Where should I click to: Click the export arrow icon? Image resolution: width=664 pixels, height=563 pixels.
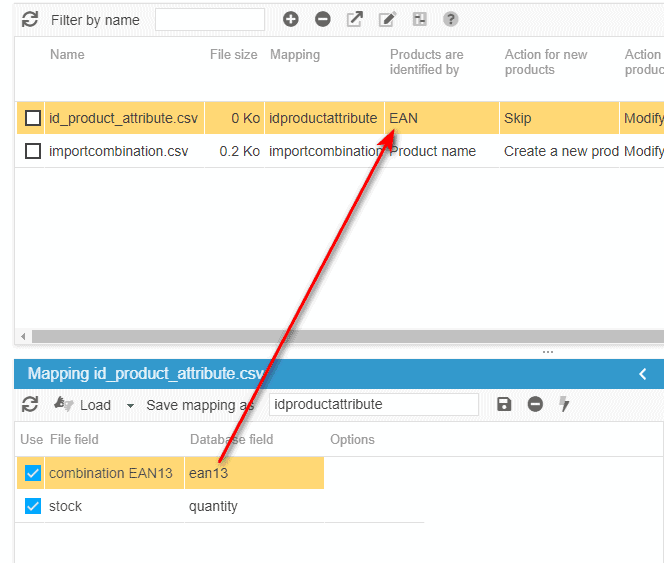click(355, 19)
